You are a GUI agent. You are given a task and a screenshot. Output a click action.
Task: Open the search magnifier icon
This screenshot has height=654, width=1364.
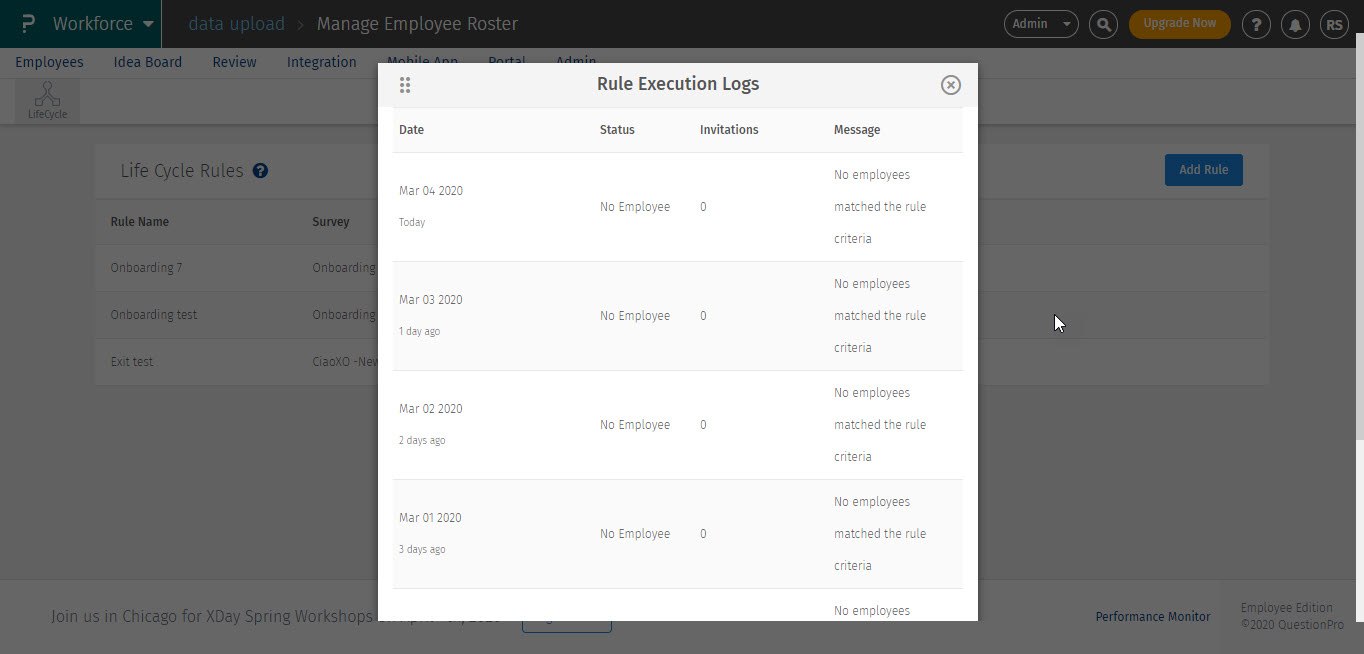pos(1103,24)
